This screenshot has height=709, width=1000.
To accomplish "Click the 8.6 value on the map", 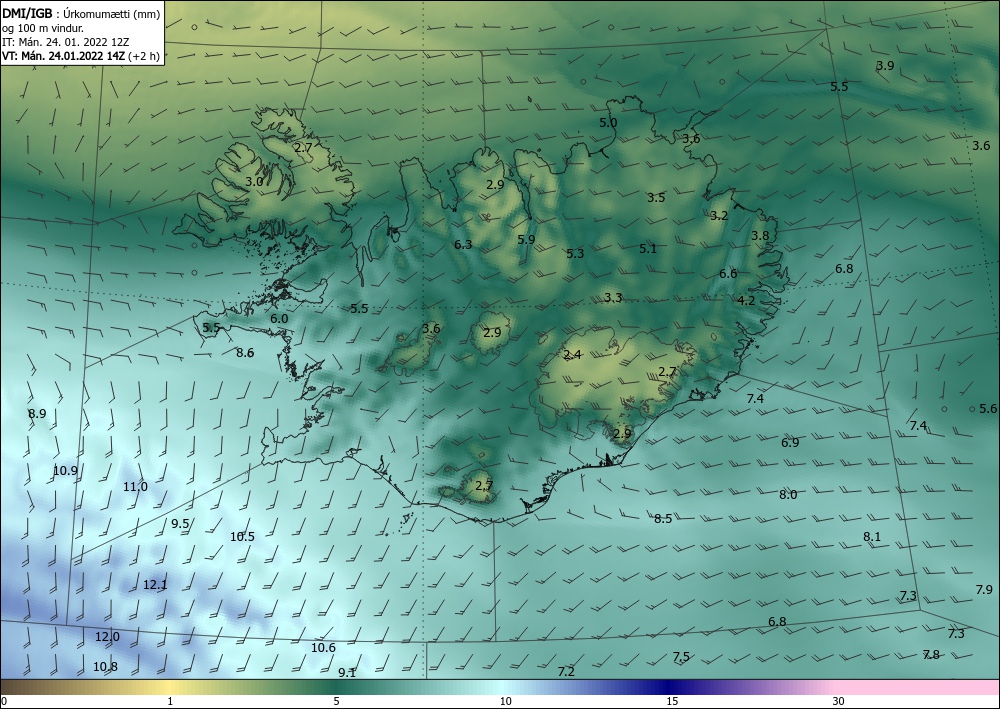I will pyautogui.click(x=245, y=353).
